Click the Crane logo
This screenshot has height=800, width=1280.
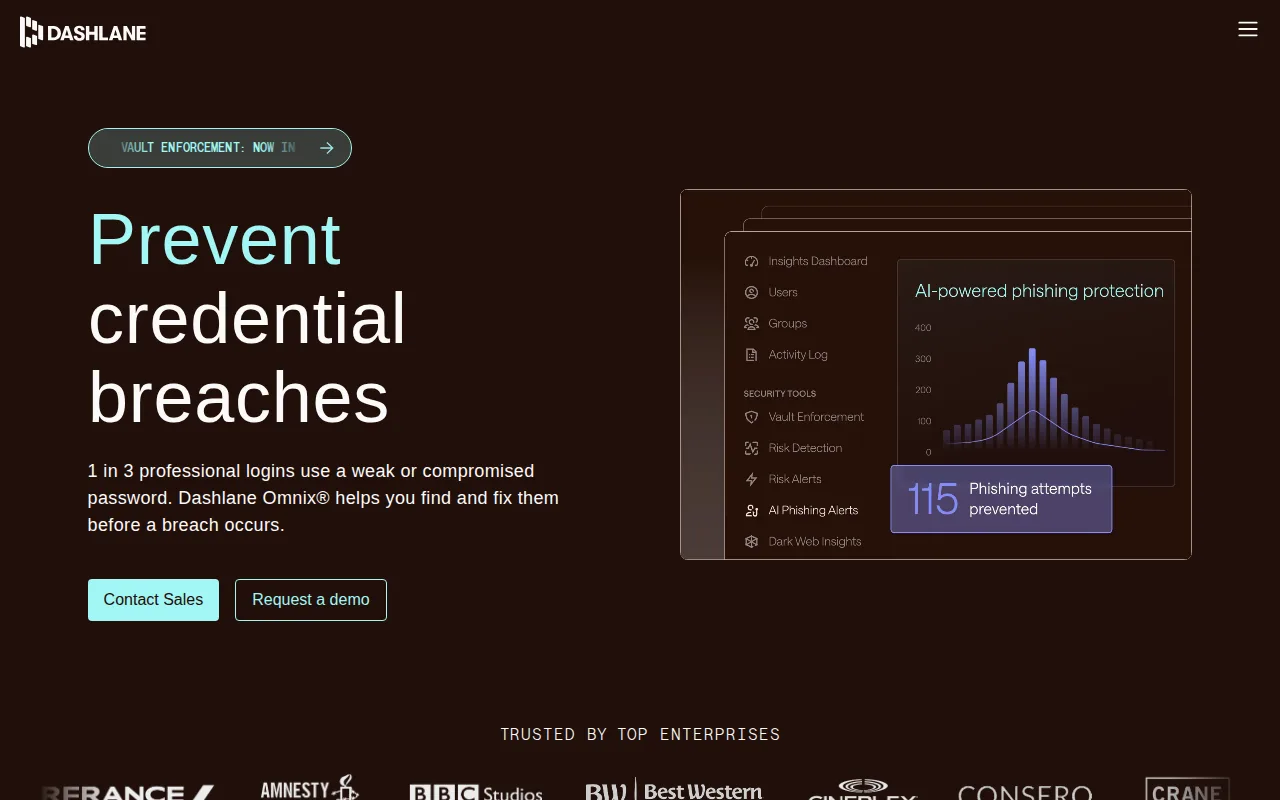[1187, 789]
